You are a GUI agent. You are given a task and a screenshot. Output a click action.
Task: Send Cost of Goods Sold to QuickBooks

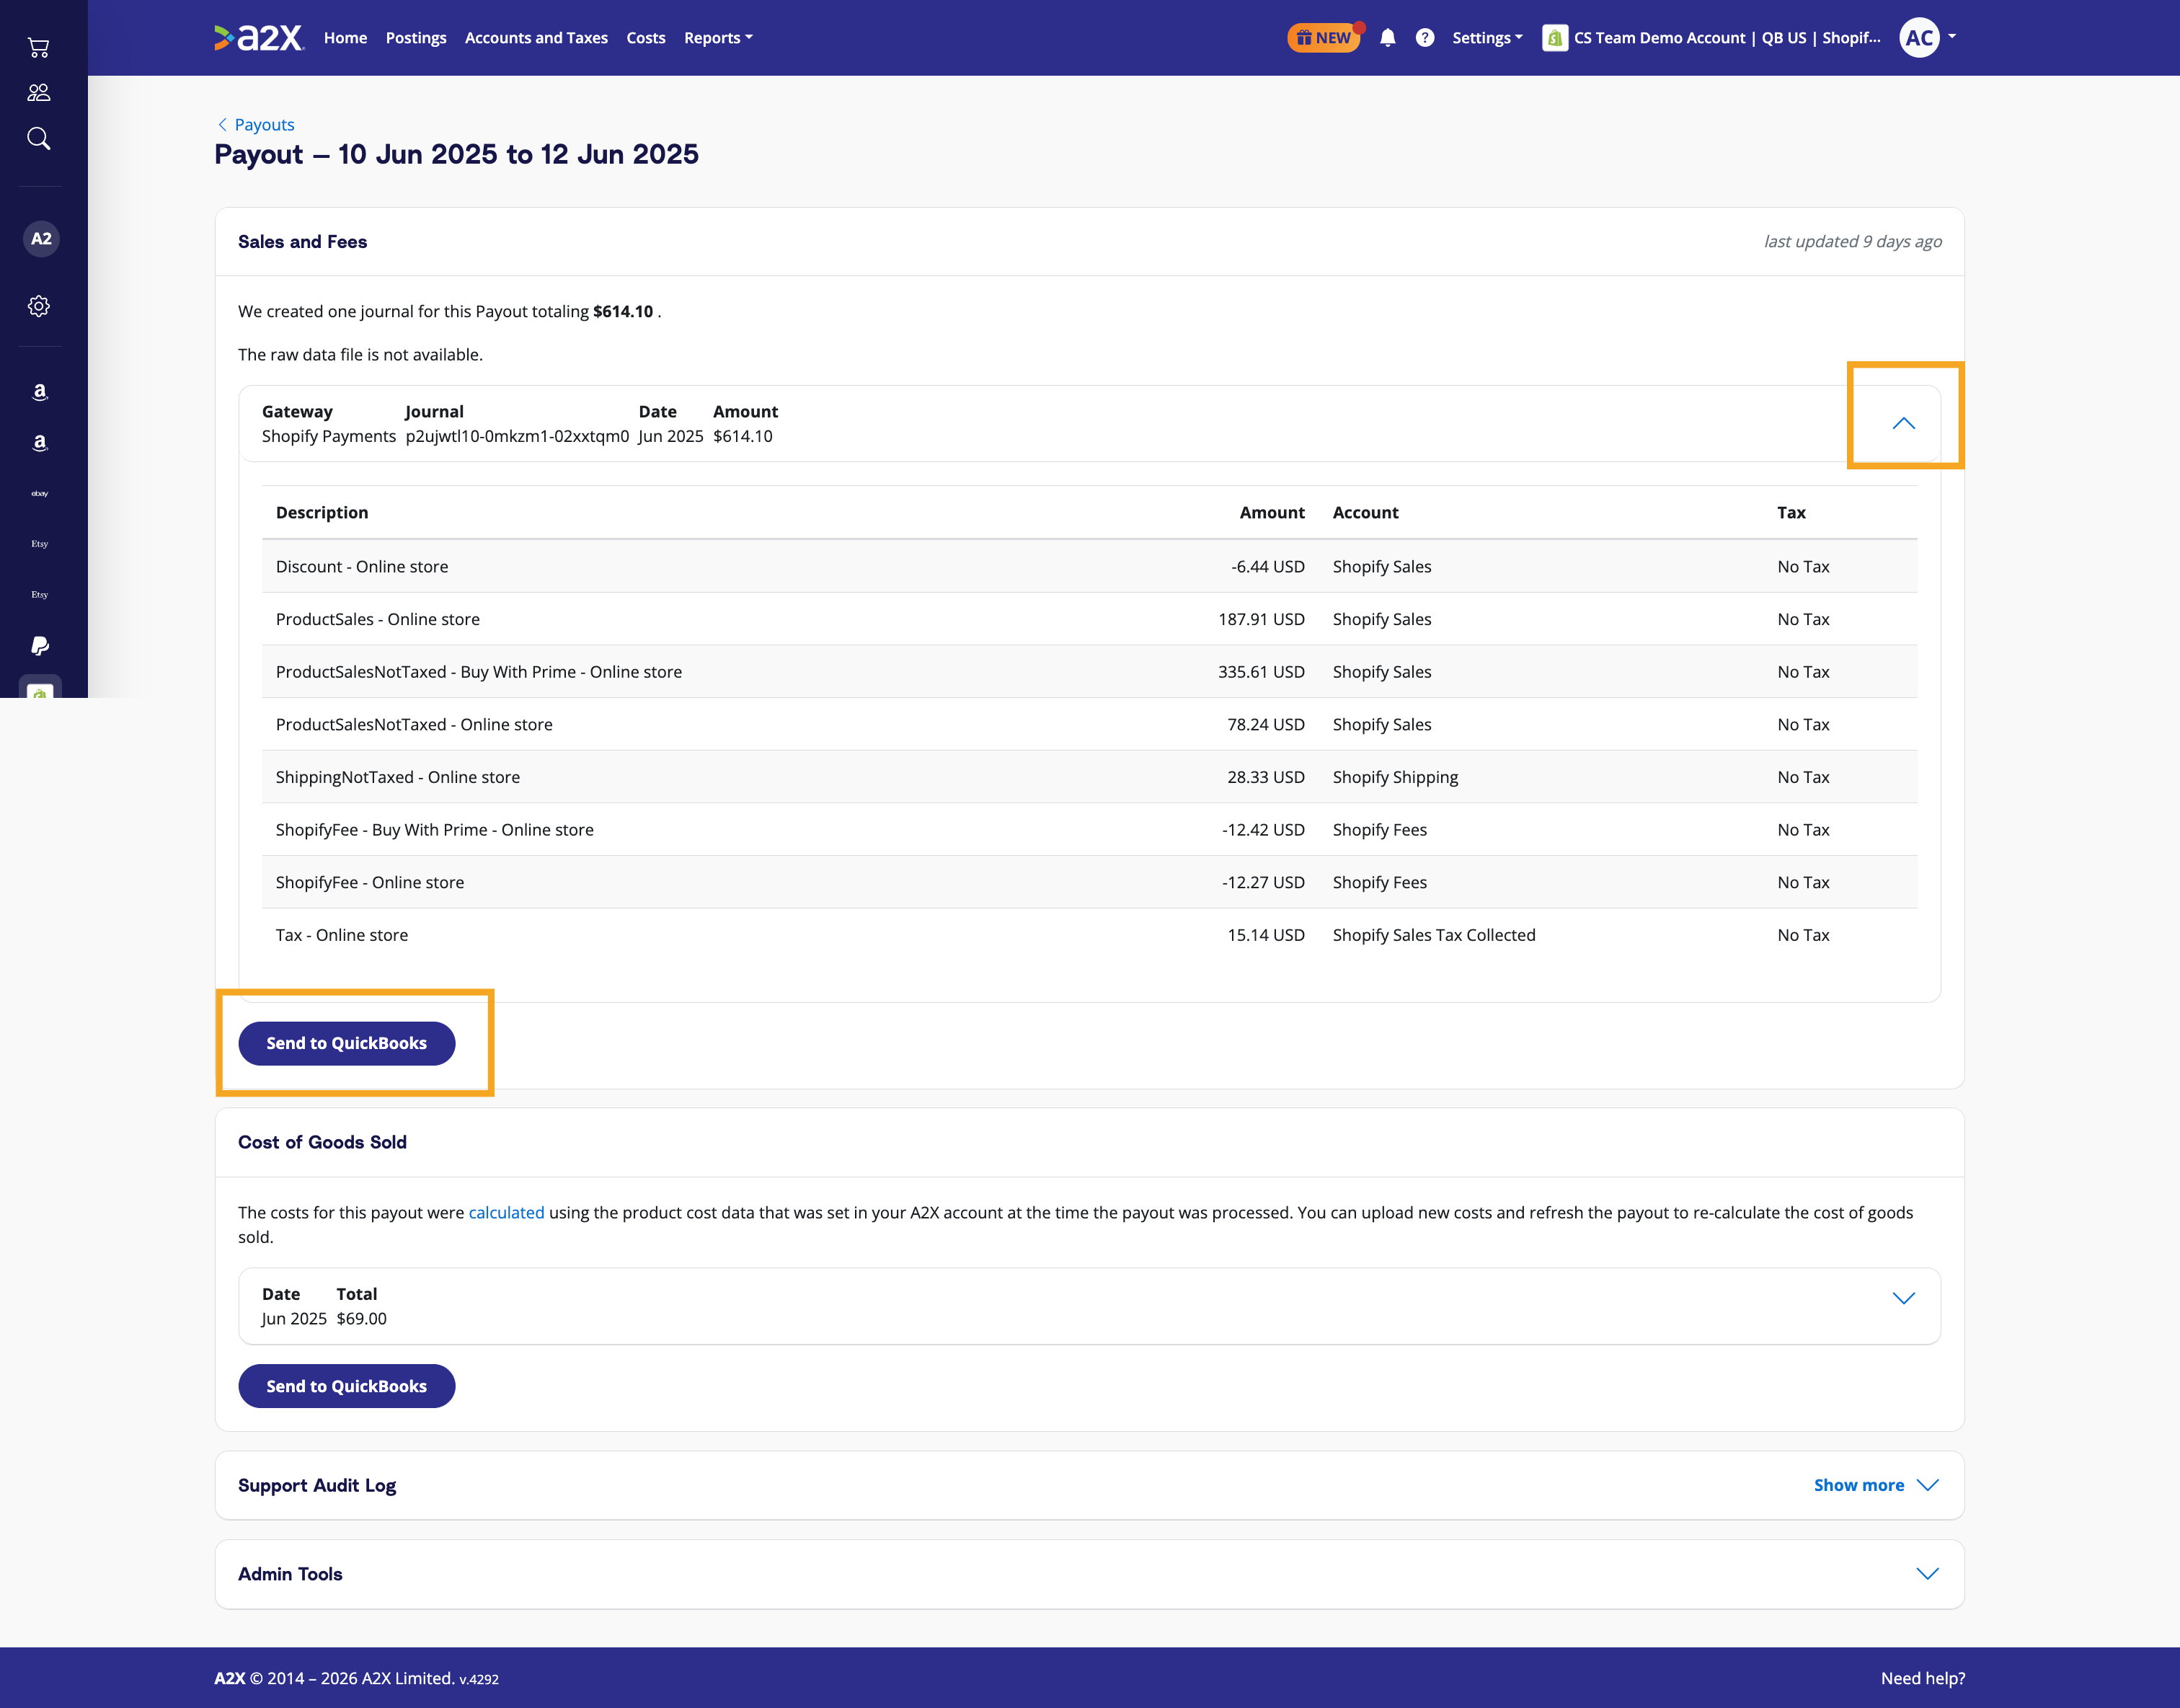(x=347, y=1386)
